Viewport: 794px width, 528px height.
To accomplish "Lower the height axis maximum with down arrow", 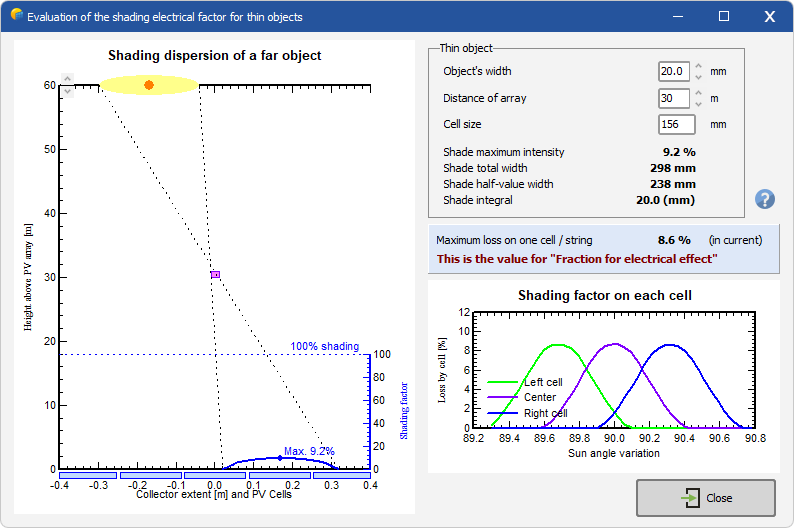I will [67, 91].
